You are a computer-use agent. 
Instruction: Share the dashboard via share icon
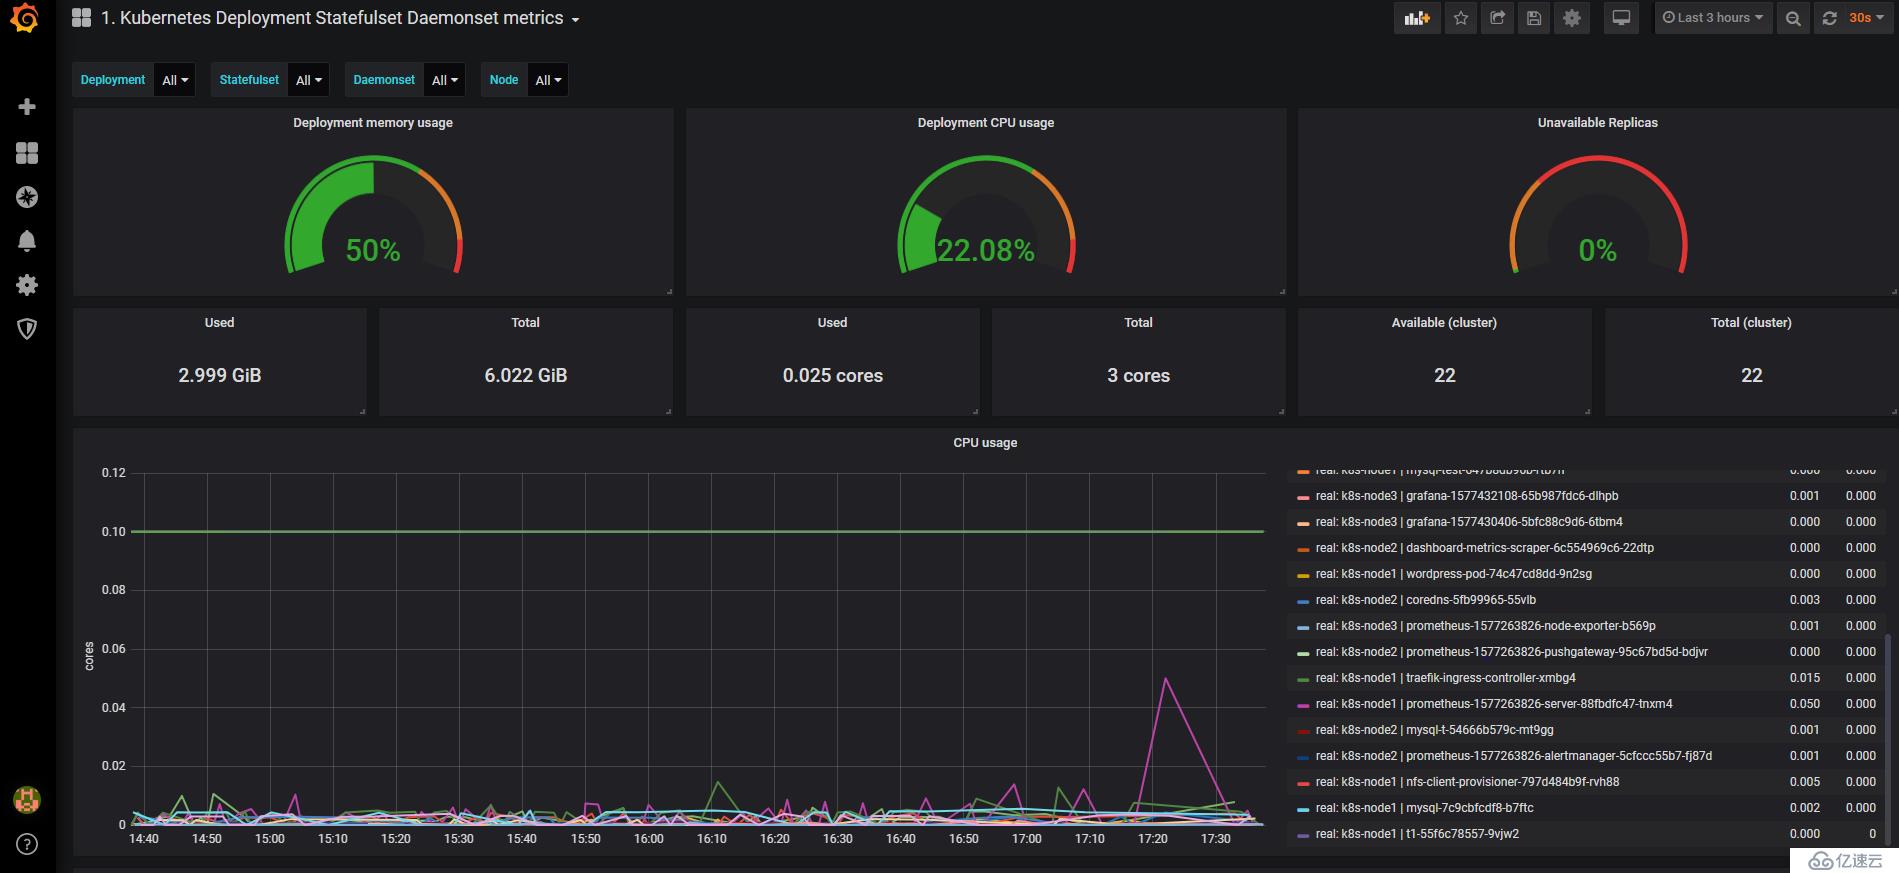point(1497,18)
